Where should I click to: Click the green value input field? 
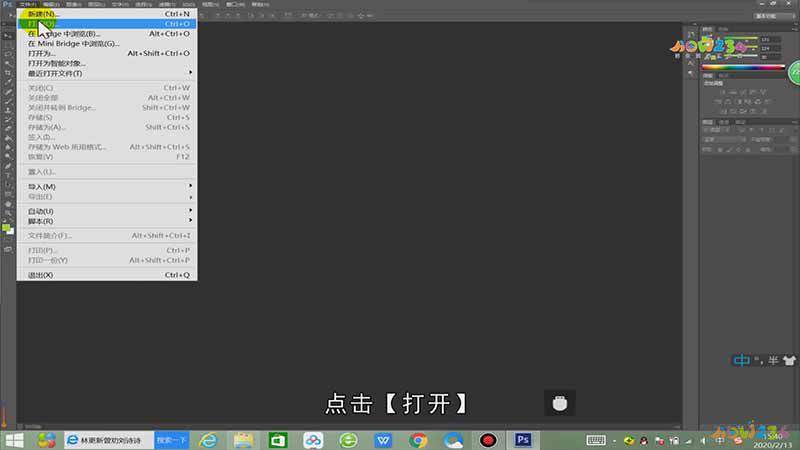[x=770, y=48]
